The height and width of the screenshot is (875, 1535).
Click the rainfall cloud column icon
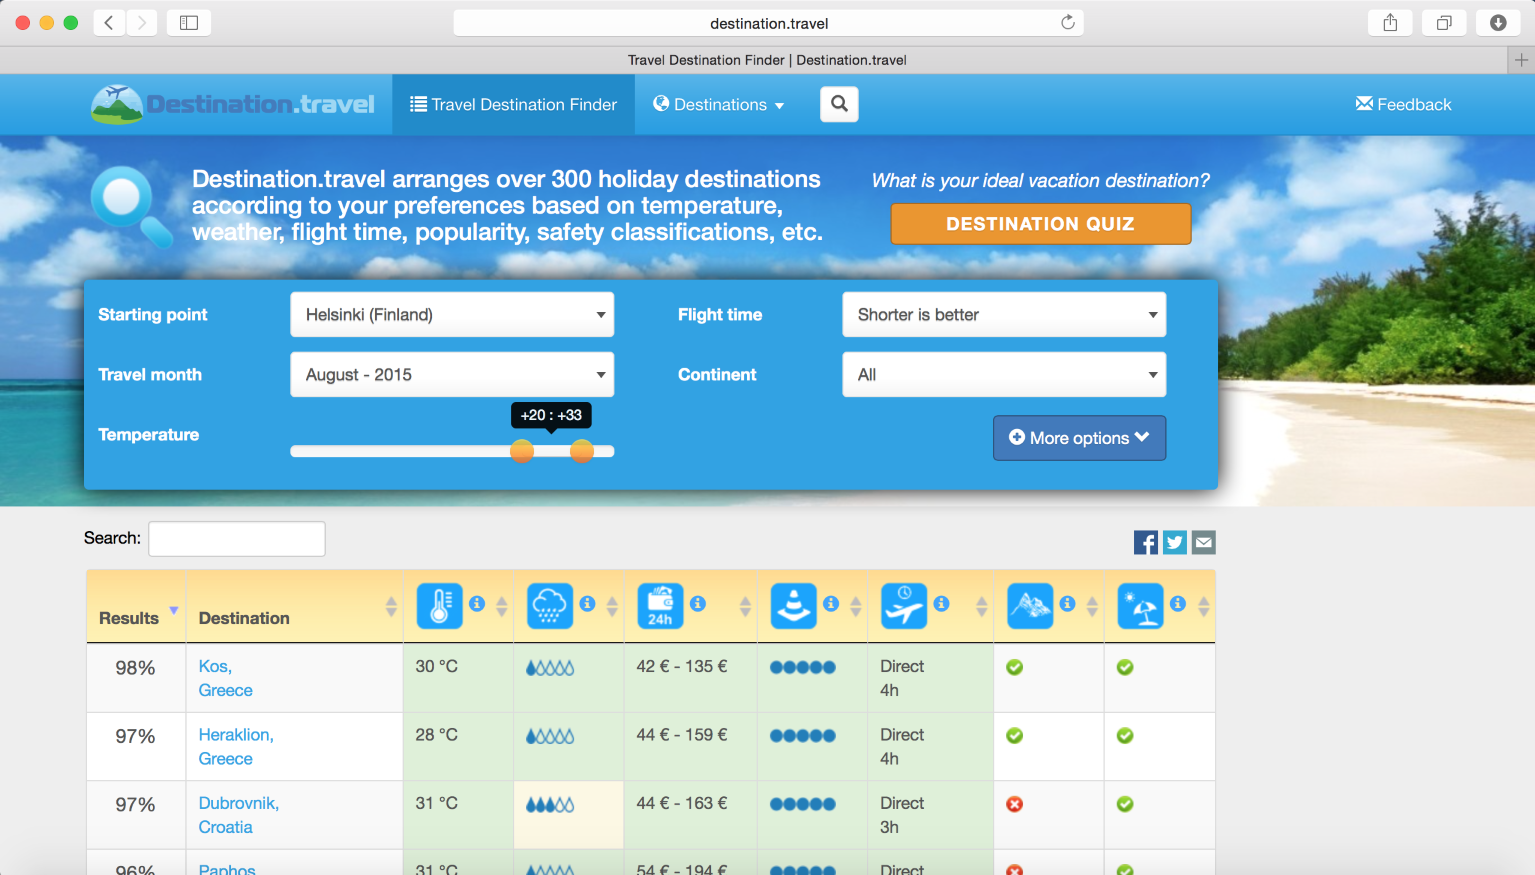[x=549, y=605]
